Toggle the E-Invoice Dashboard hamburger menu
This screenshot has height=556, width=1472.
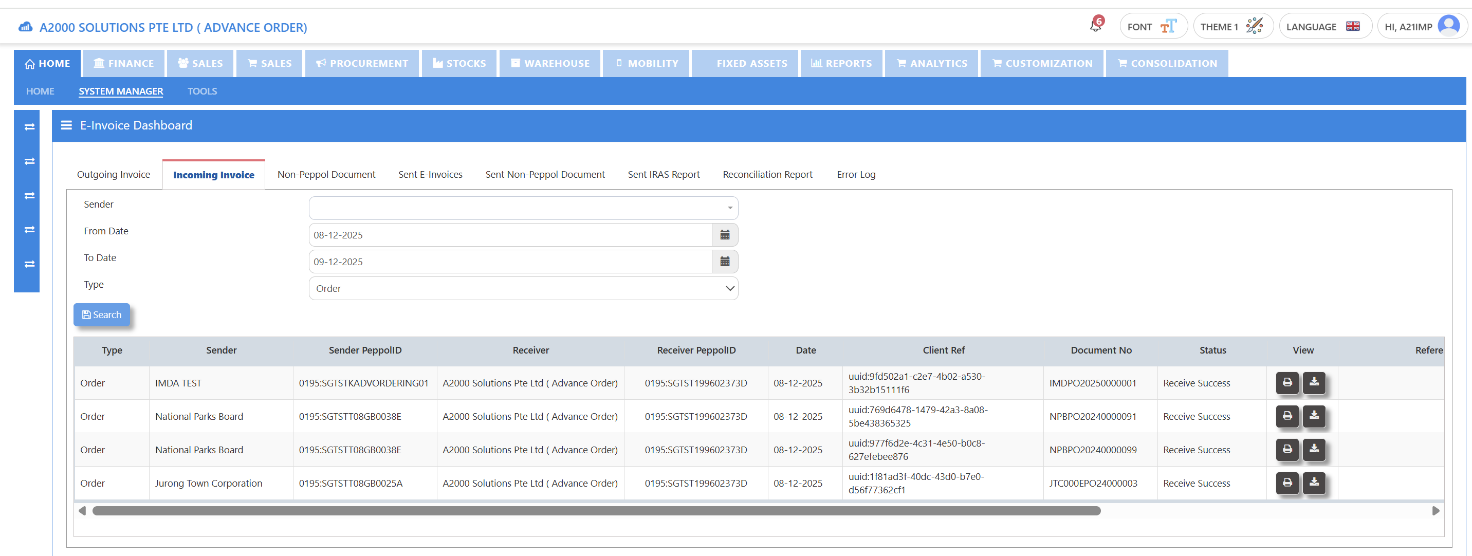click(66, 125)
